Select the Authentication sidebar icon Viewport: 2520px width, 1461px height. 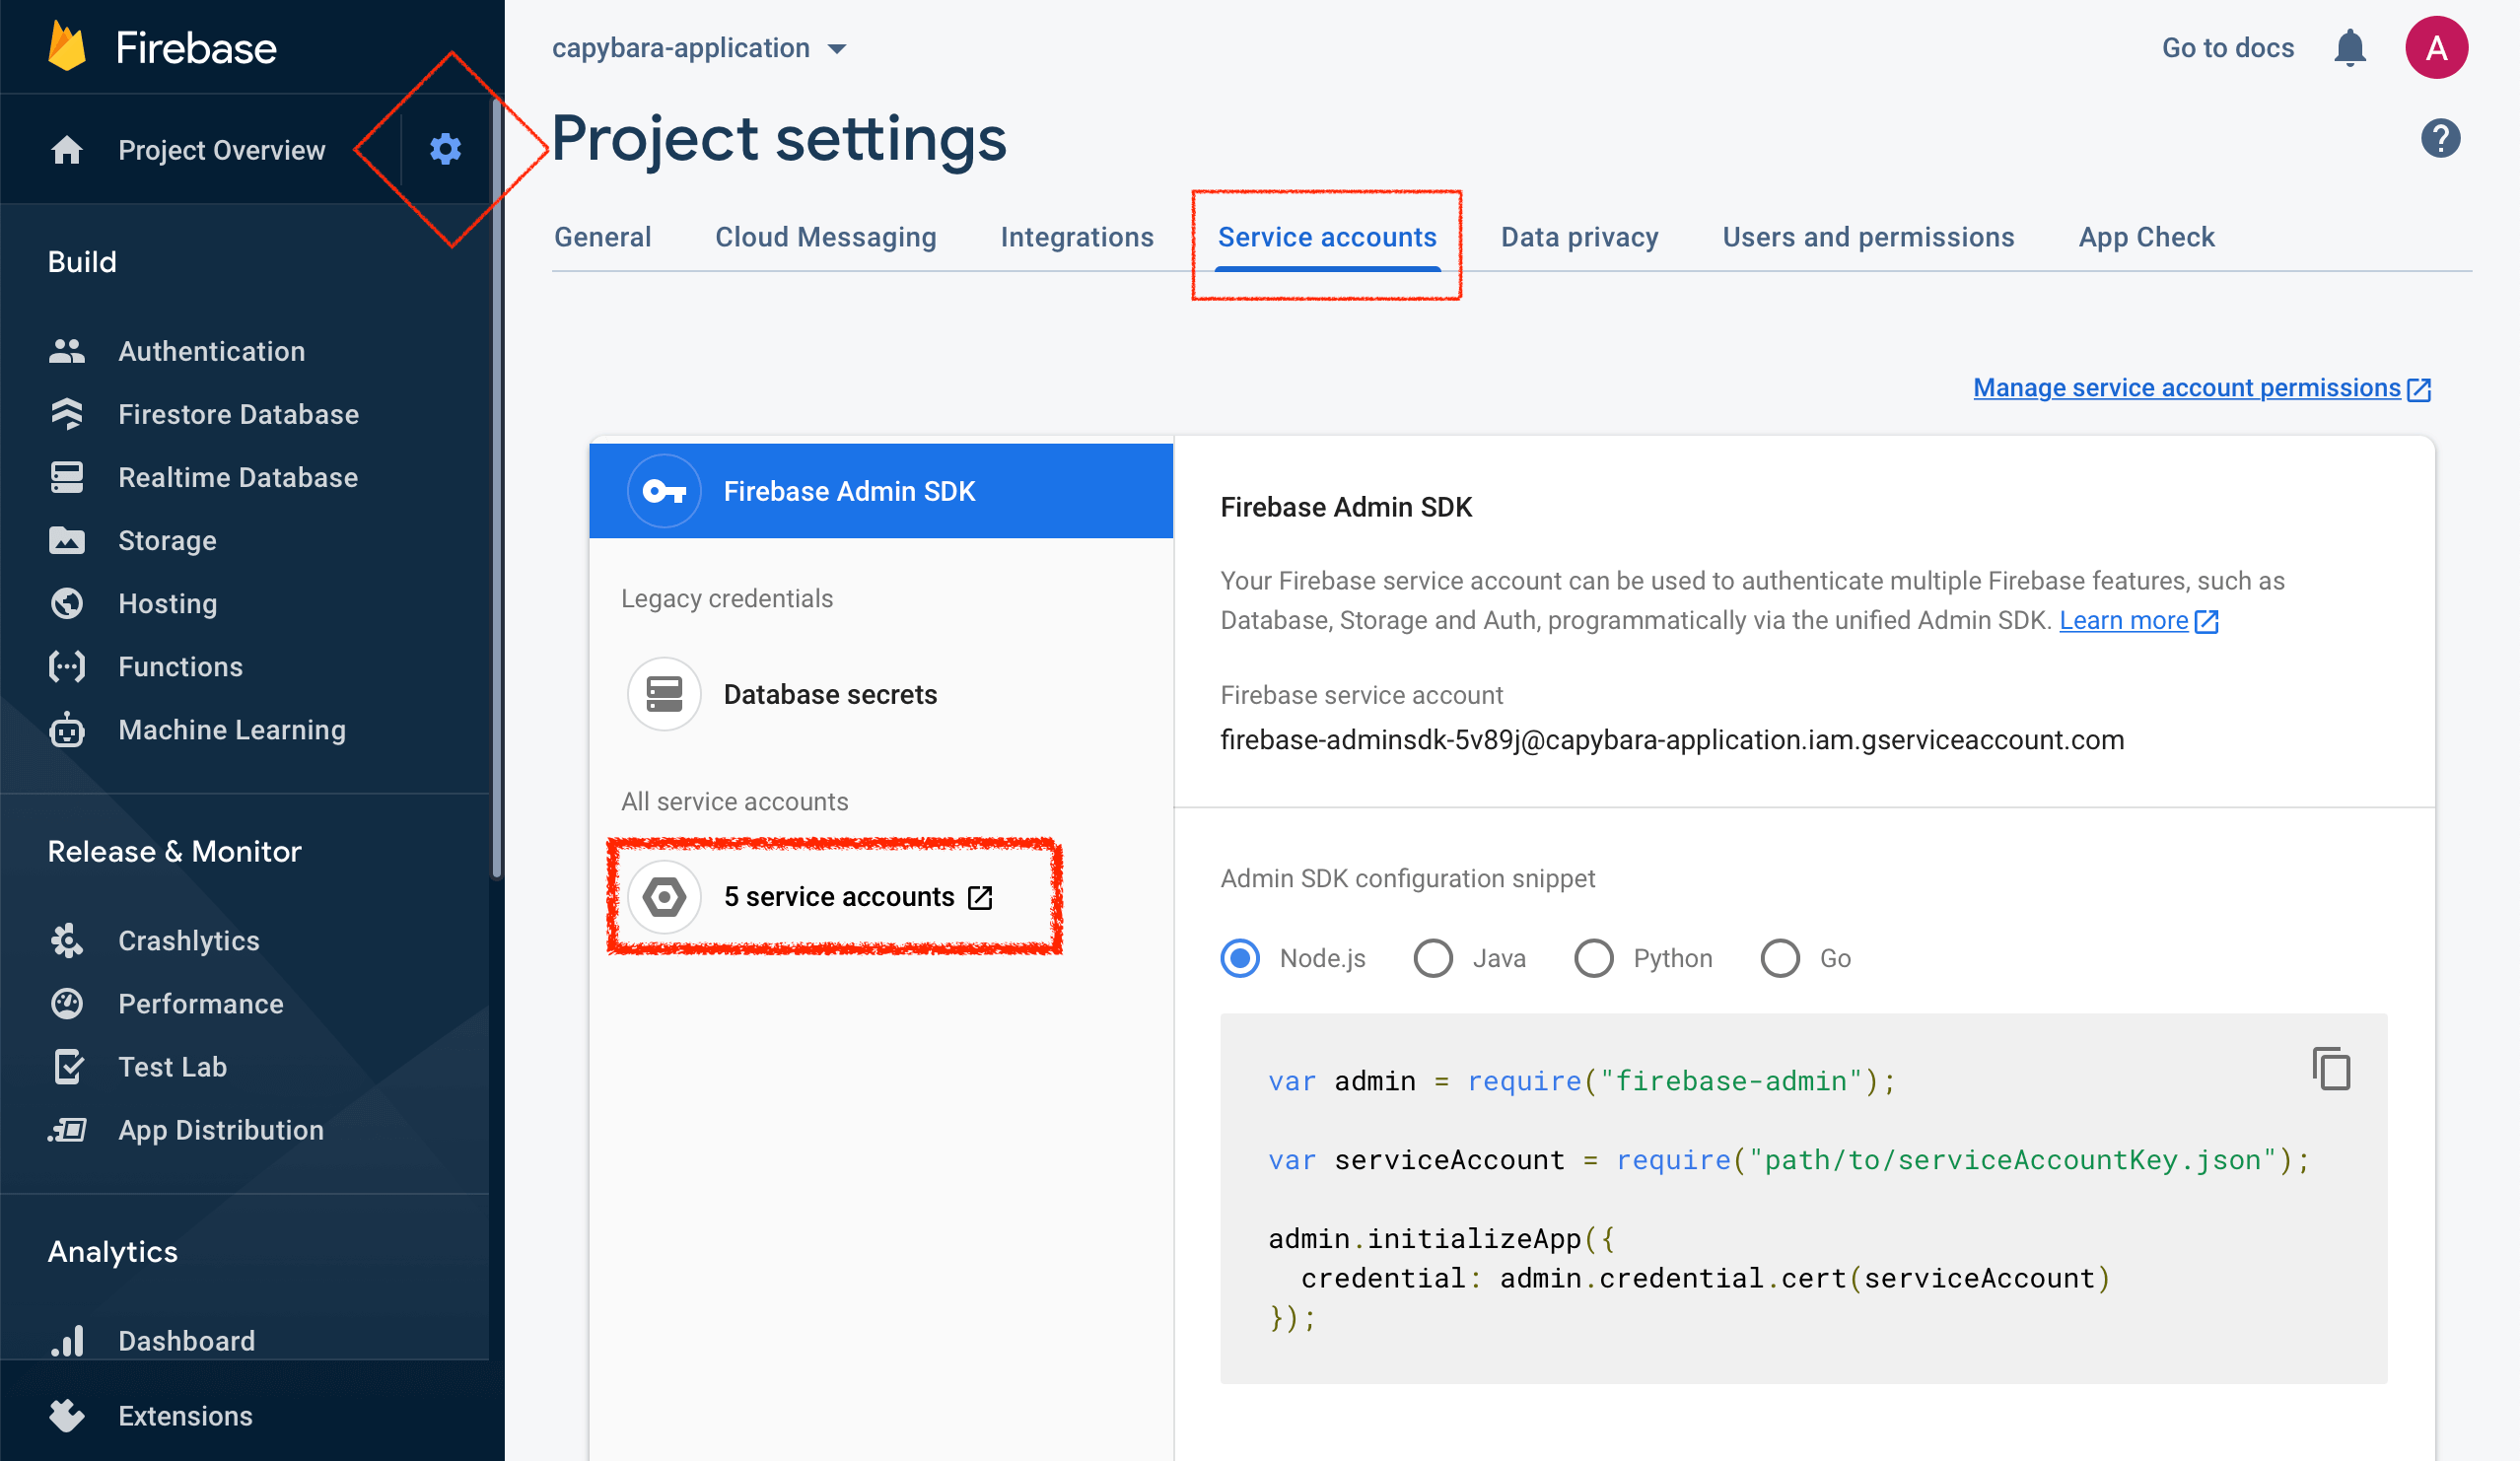(x=66, y=350)
